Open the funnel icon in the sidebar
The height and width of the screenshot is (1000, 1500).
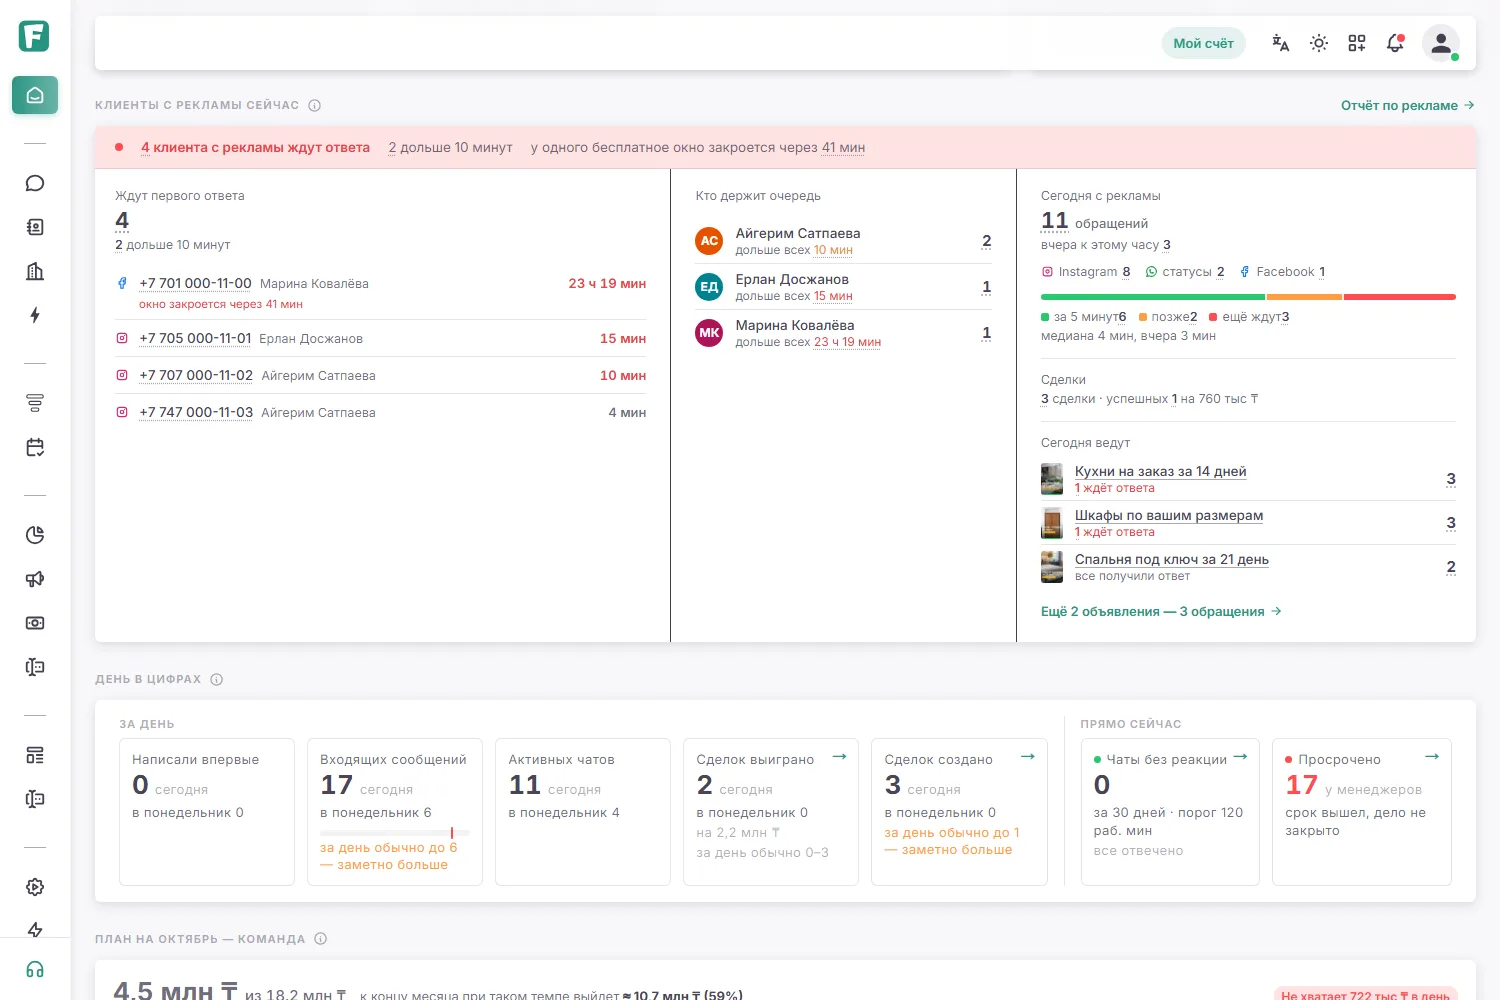(35, 403)
